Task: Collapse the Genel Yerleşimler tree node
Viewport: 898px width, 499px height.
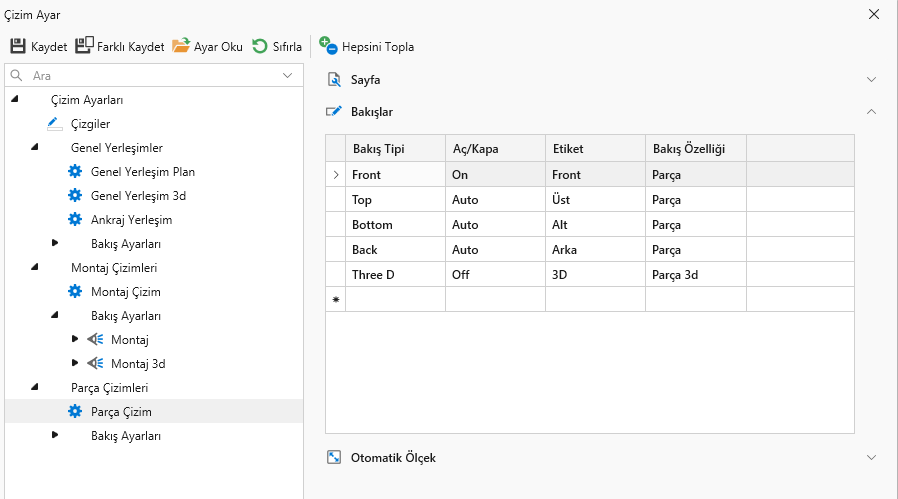Action: pyautogui.click(x=35, y=148)
